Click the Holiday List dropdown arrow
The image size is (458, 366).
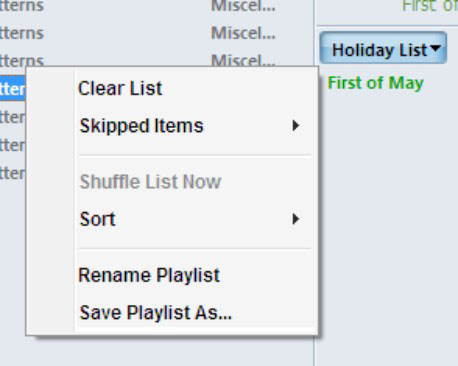pyautogui.click(x=435, y=48)
